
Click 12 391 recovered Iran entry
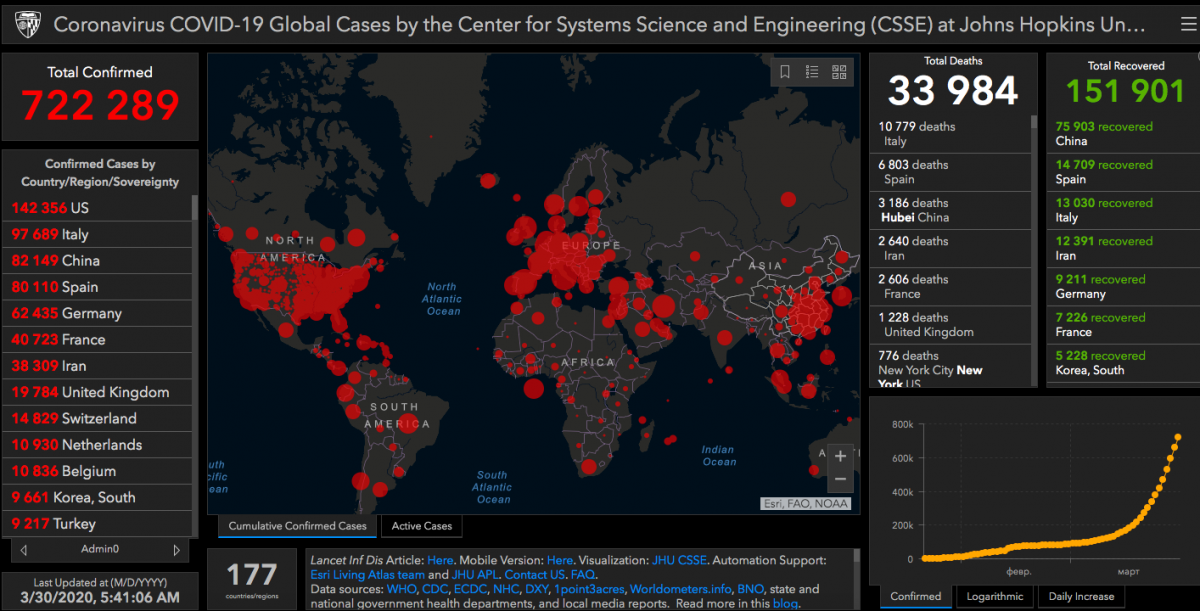tap(1123, 248)
